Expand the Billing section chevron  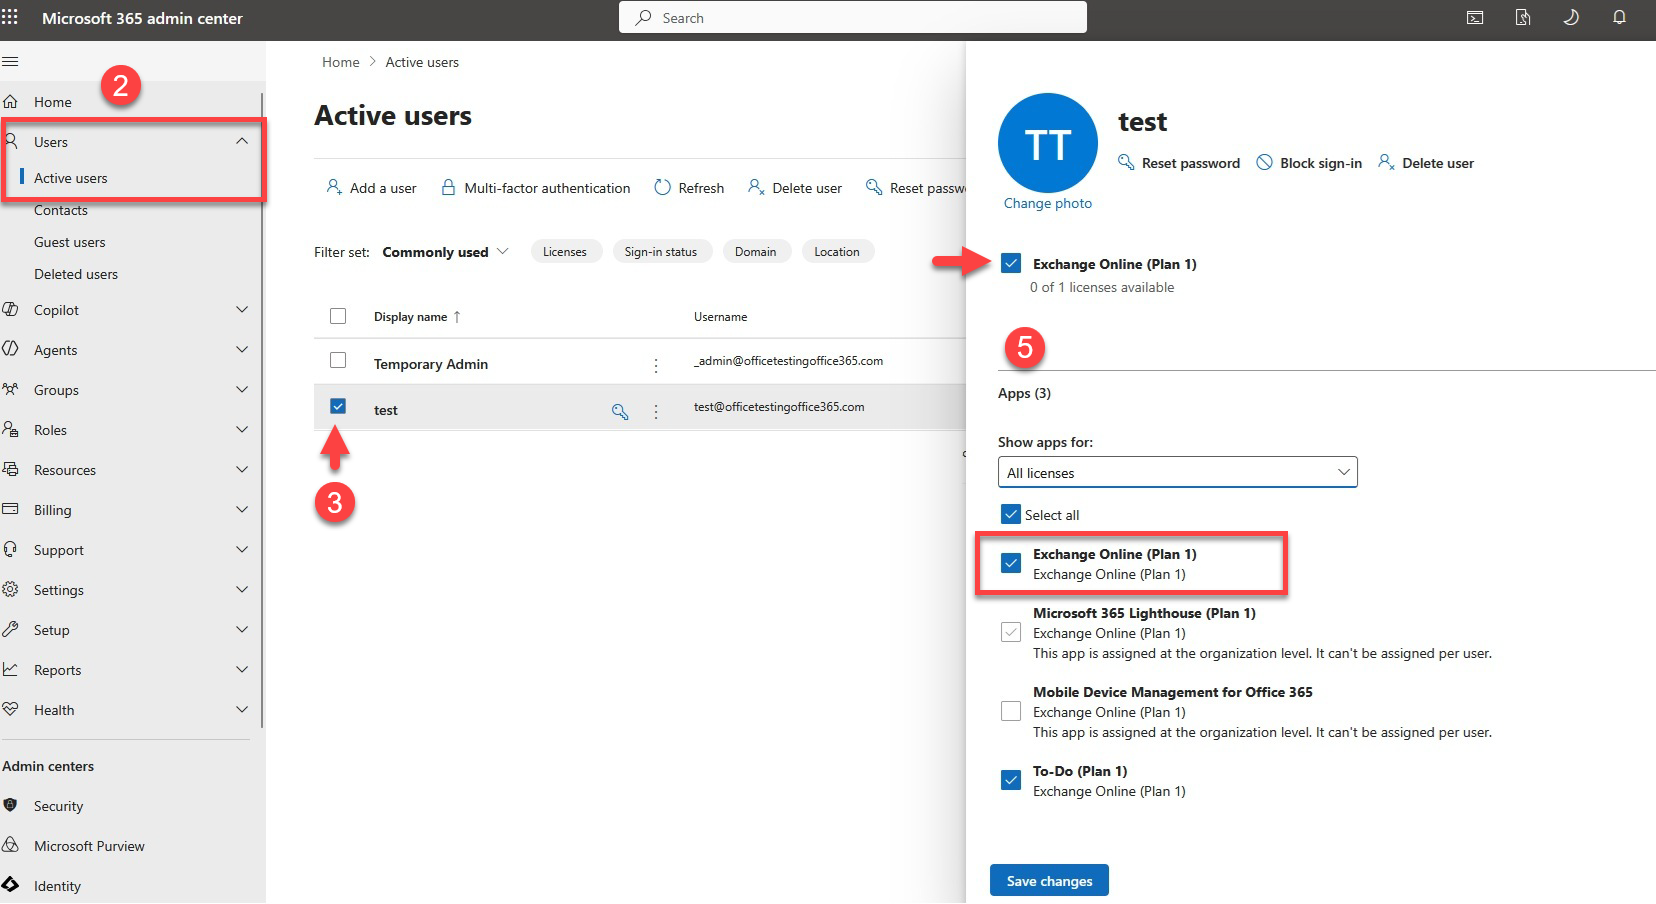(242, 509)
